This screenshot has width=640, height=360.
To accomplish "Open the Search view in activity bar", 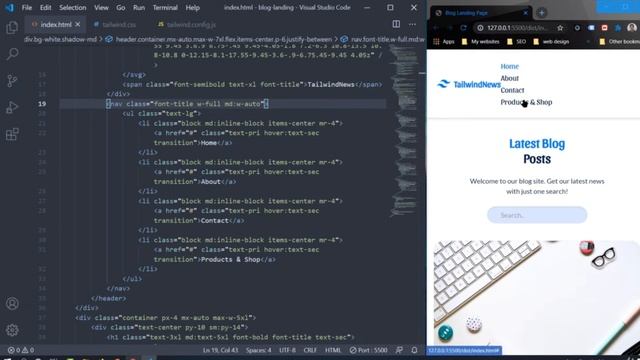I will click(x=12, y=54).
